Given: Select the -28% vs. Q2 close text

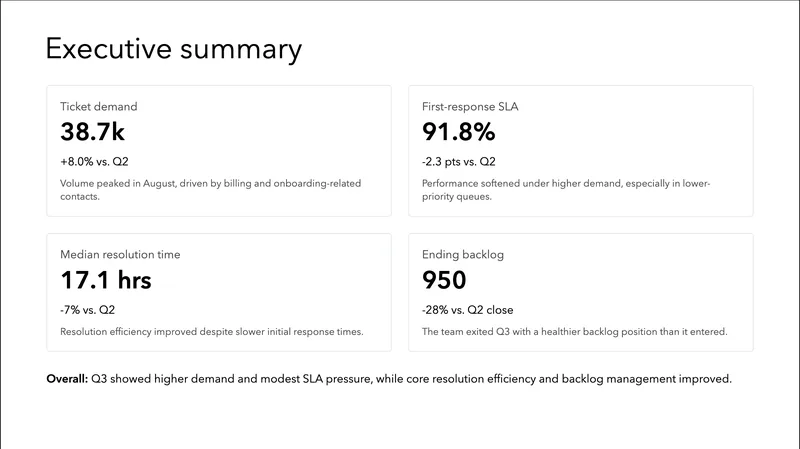Looking at the screenshot, I should click(x=468, y=309).
